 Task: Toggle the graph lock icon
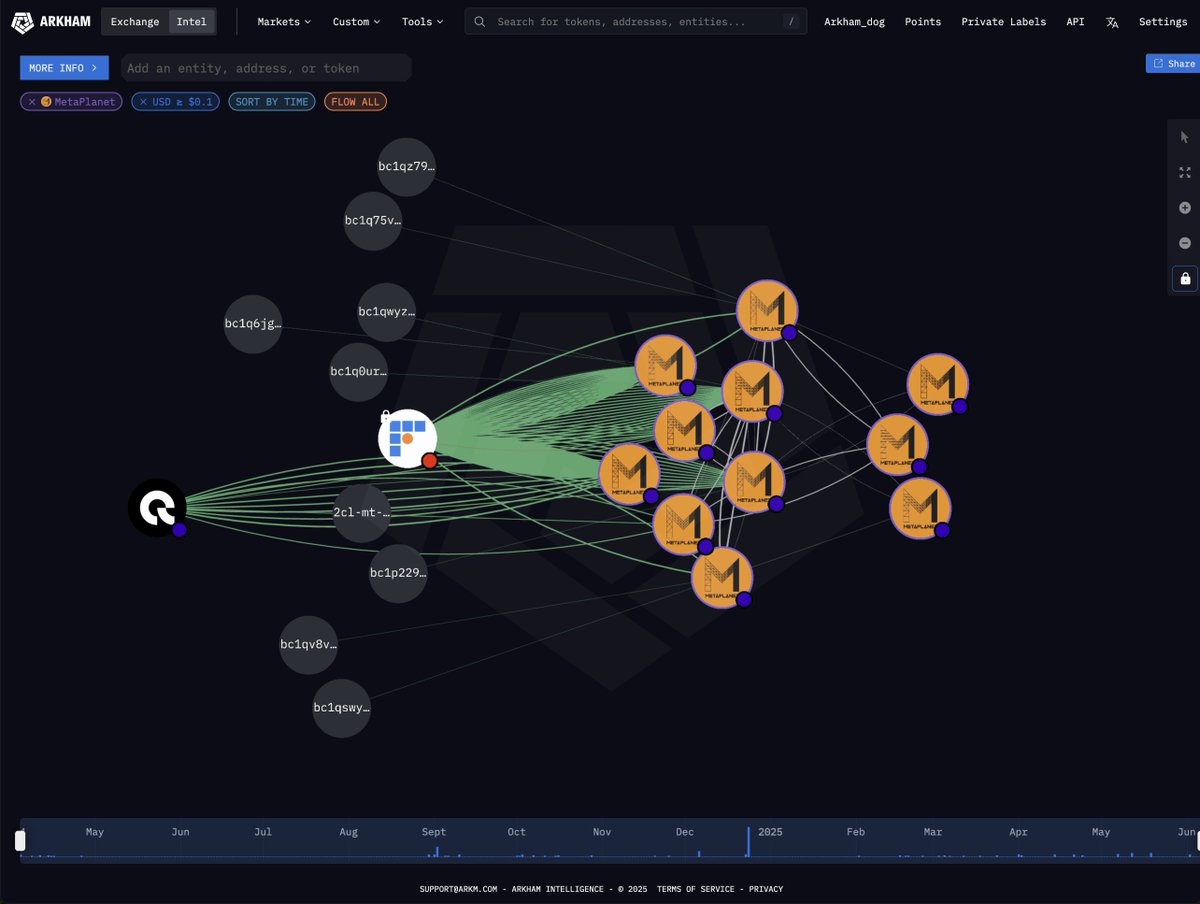(x=1185, y=278)
